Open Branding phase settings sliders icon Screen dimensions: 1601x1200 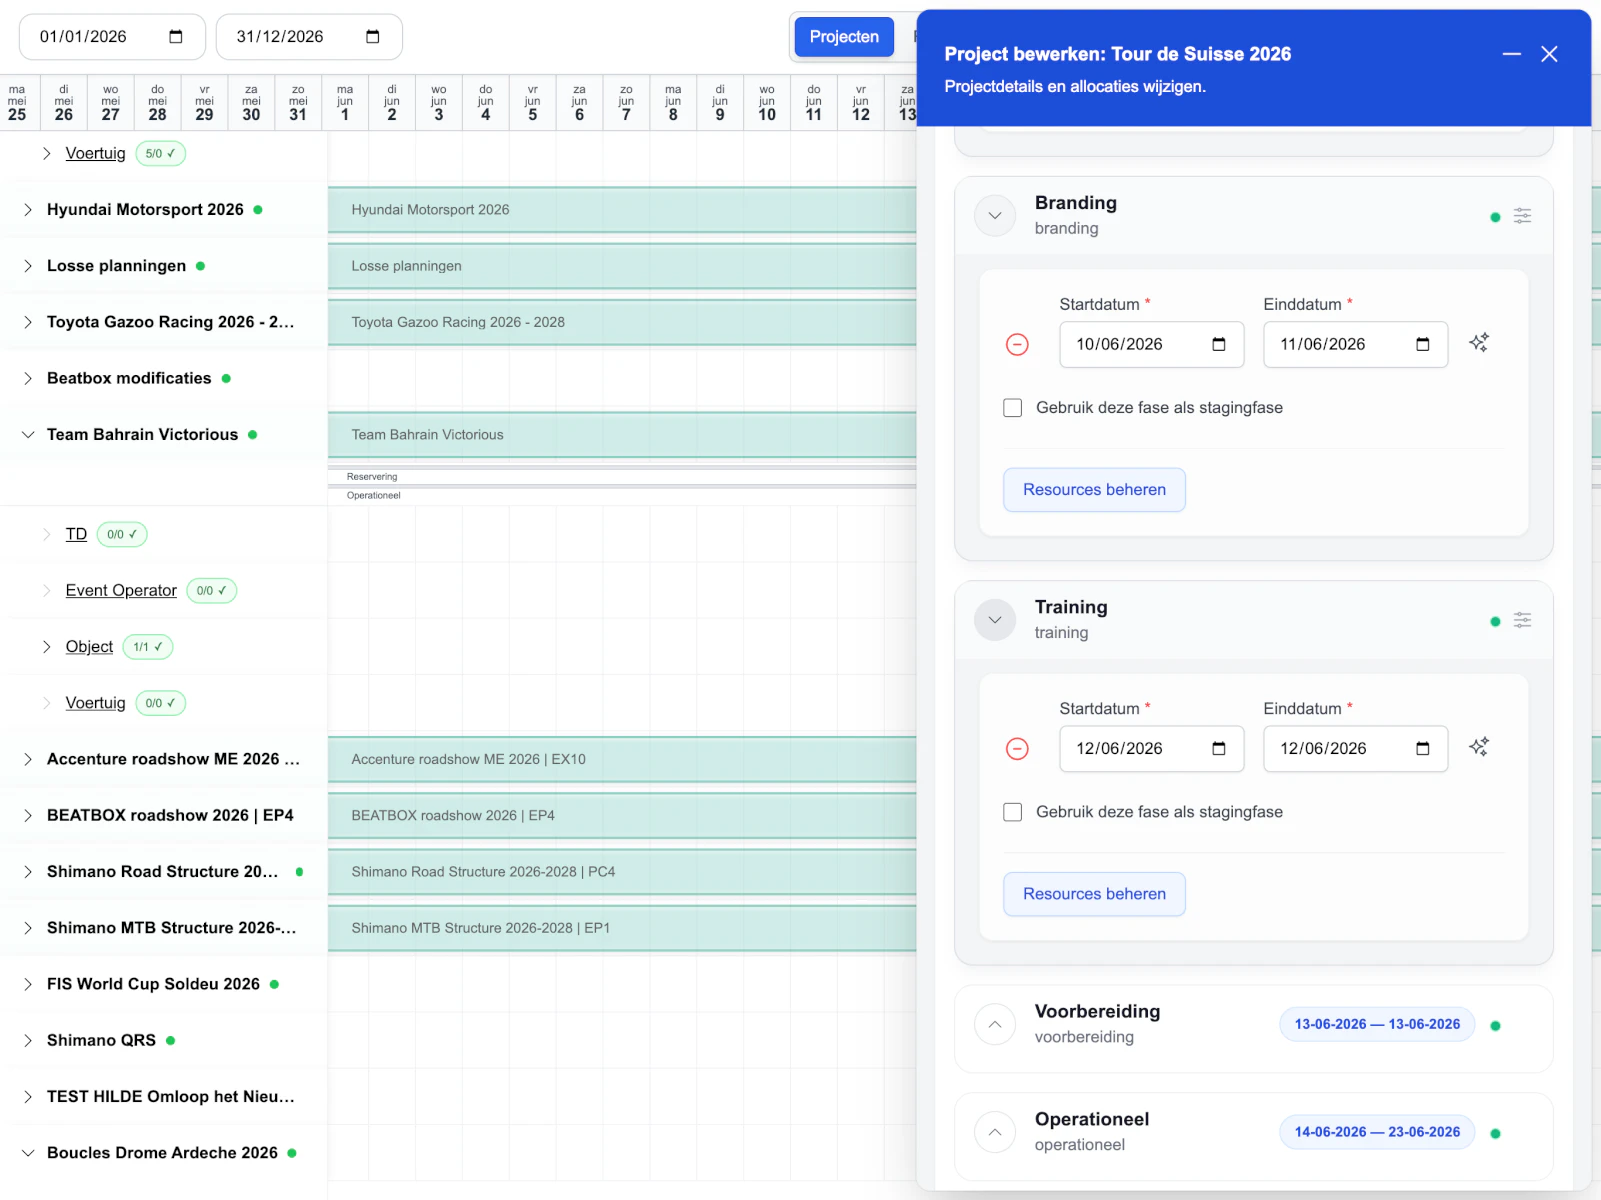[1522, 216]
